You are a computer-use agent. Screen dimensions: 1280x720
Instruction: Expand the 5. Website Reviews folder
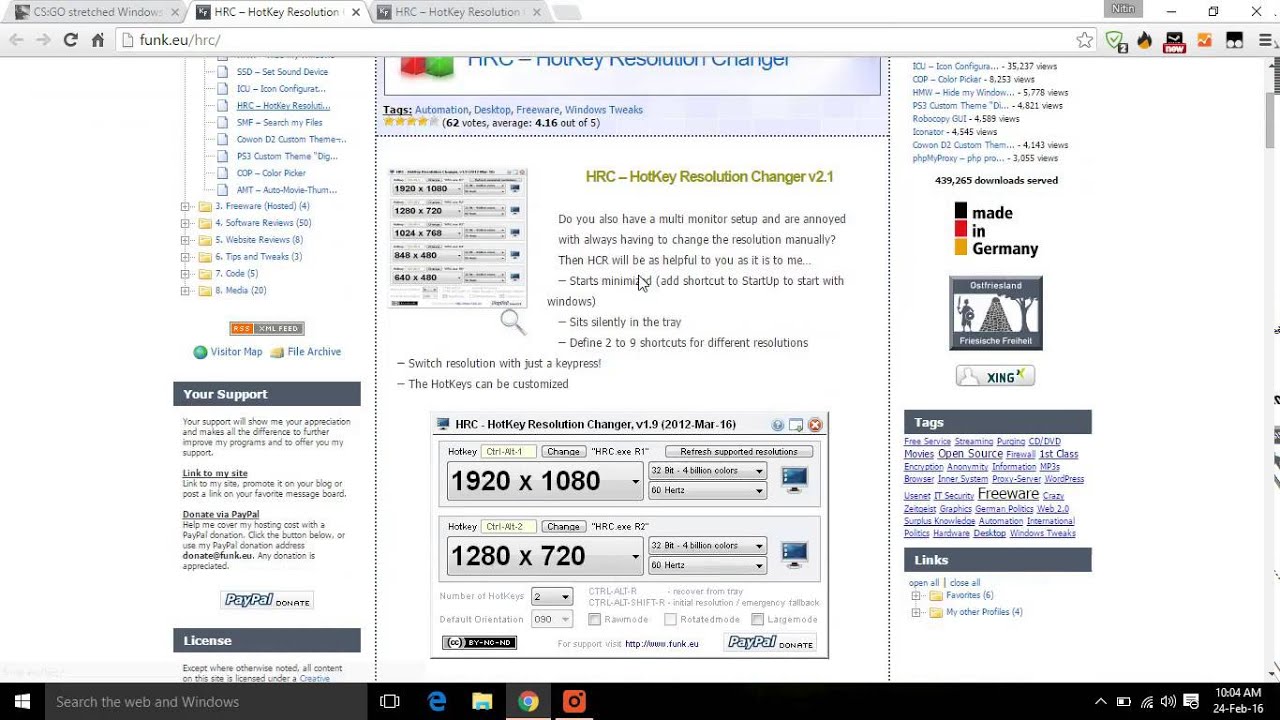(x=185, y=240)
